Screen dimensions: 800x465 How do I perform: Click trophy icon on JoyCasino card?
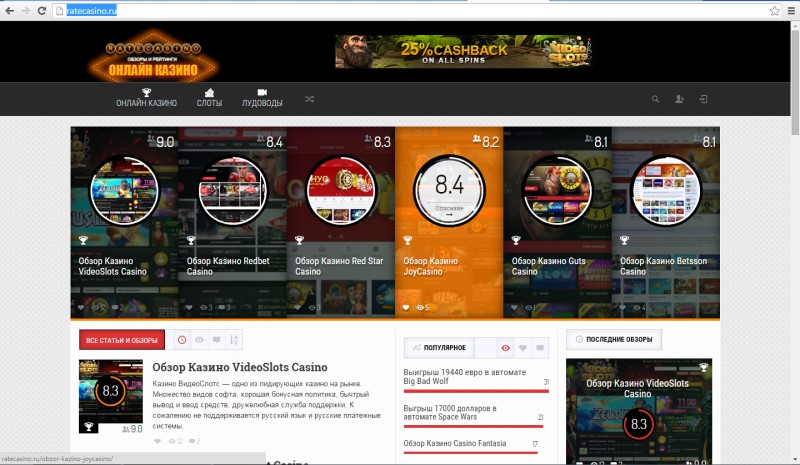tap(407, 240)
